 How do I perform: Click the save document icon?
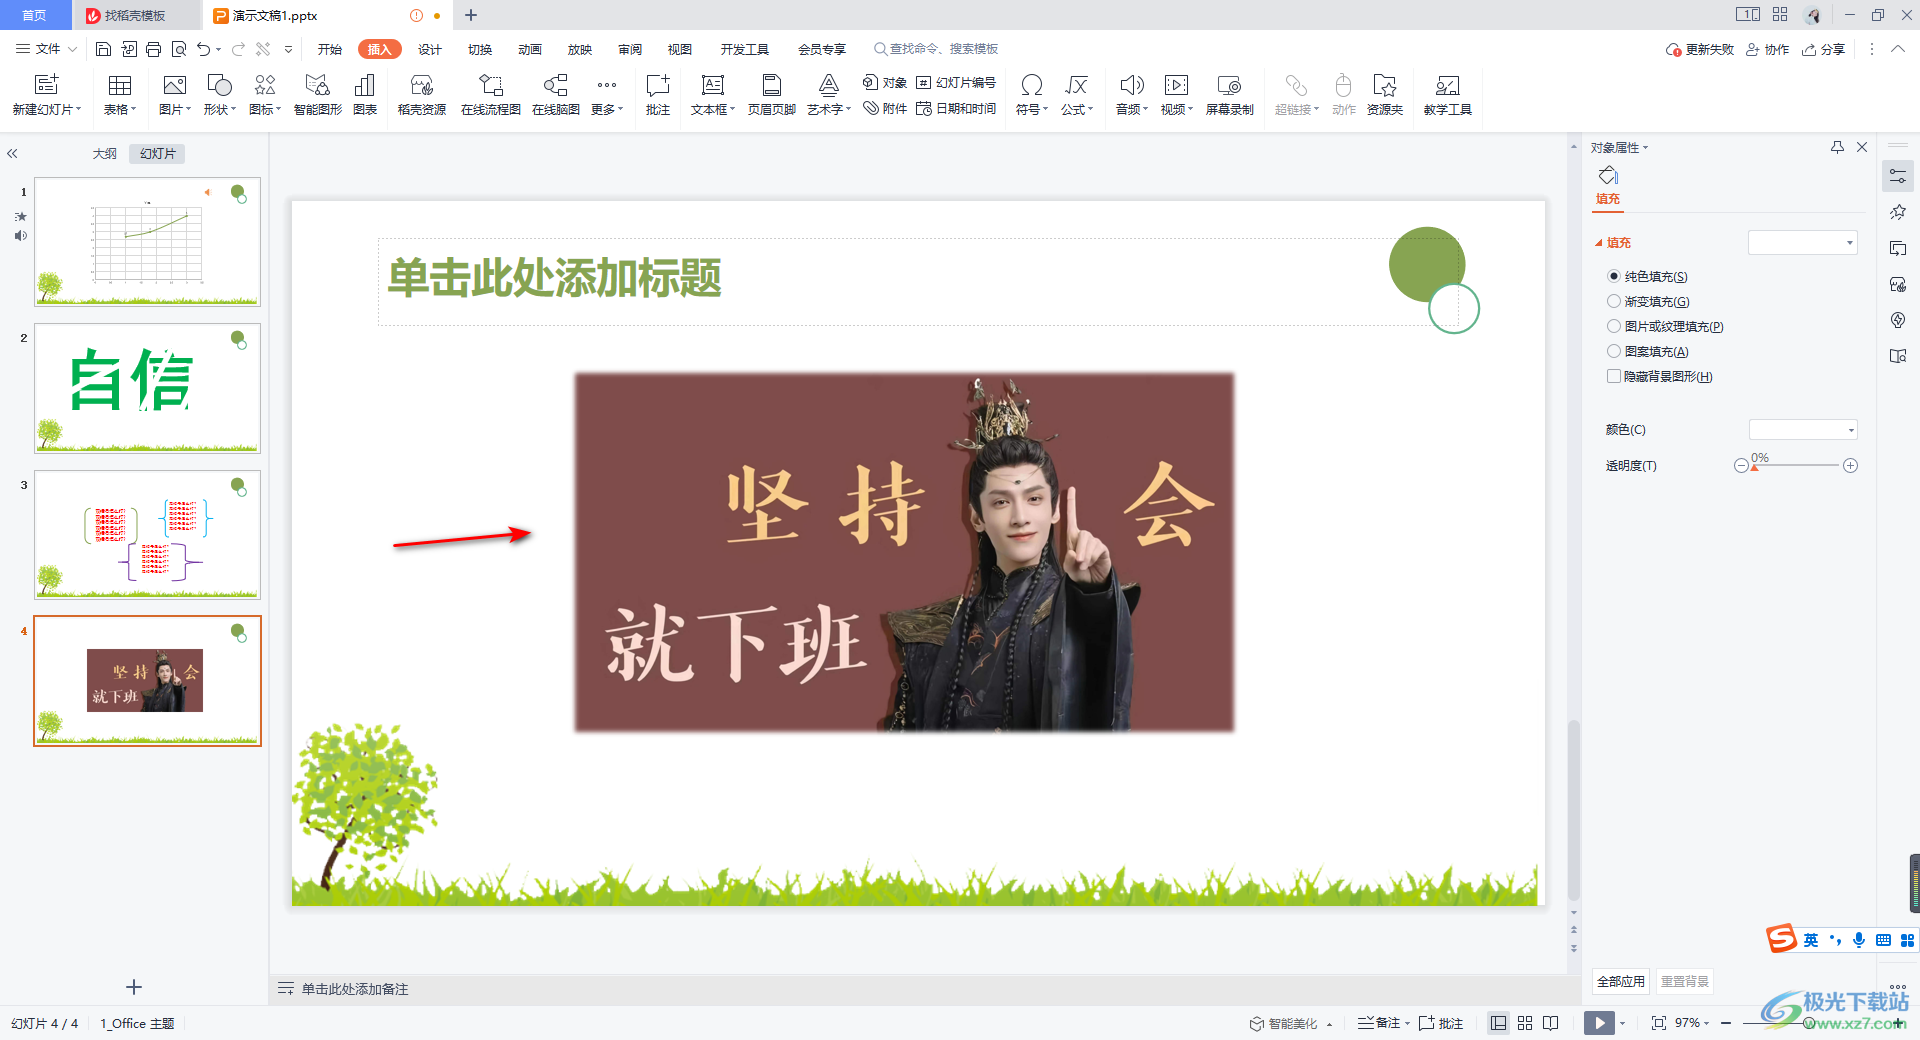(x=103, y=49)
